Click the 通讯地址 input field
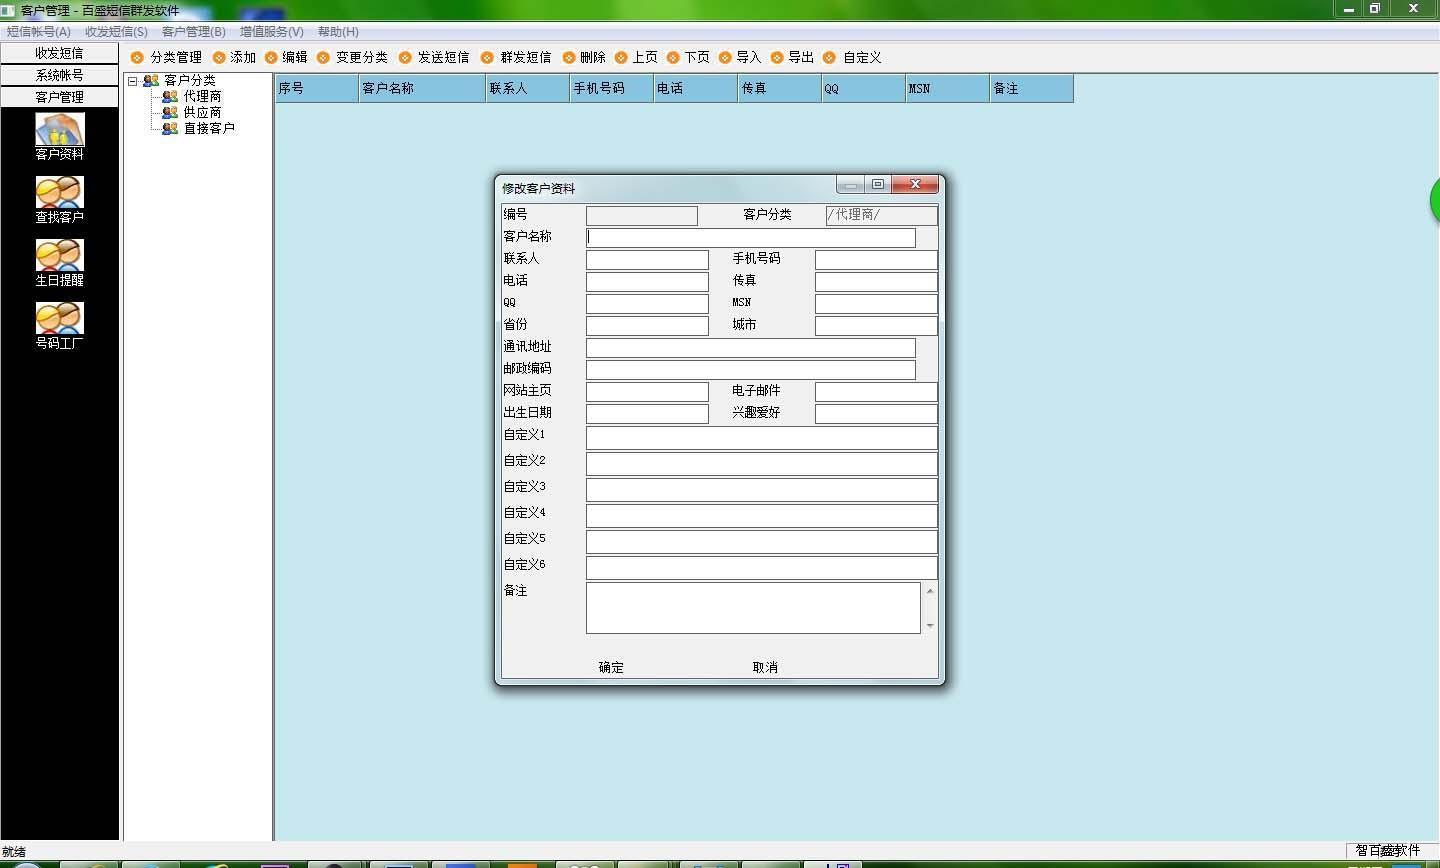This screenshot has height=868, width=1440. click(x=751, y=347)
